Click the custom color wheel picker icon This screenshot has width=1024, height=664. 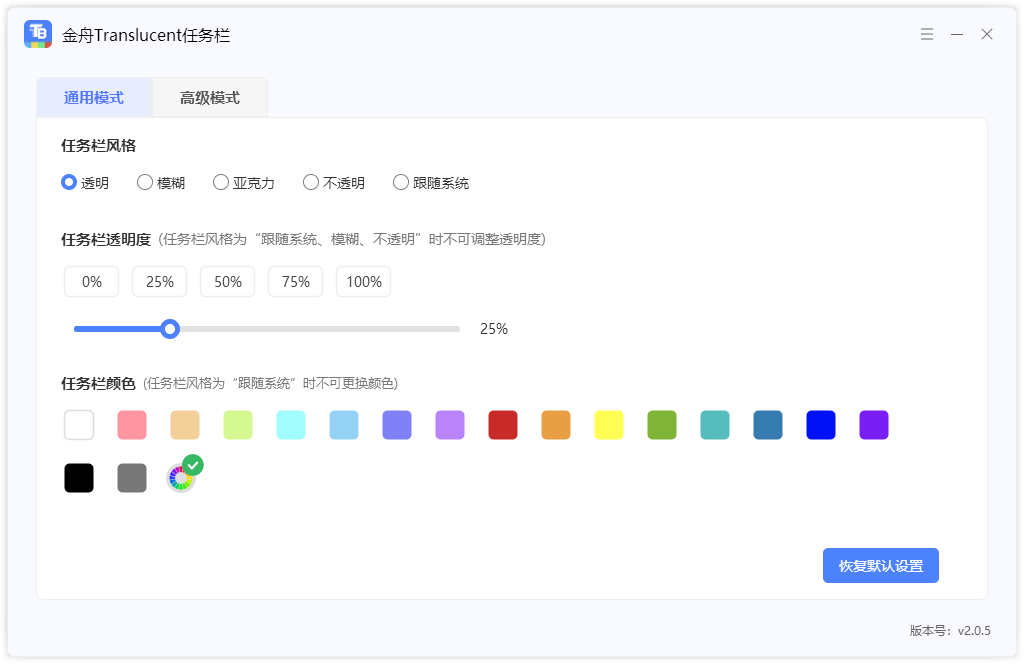pos(181,478)
